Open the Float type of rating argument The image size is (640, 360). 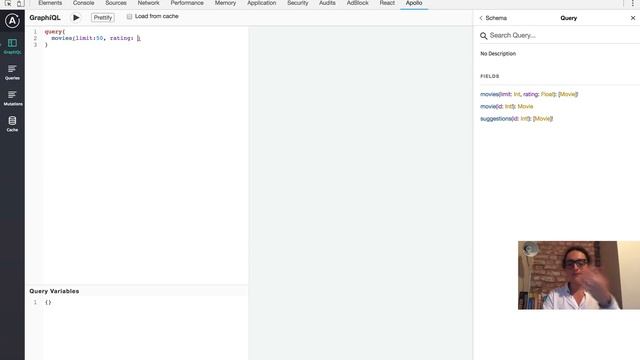point(547,94)
